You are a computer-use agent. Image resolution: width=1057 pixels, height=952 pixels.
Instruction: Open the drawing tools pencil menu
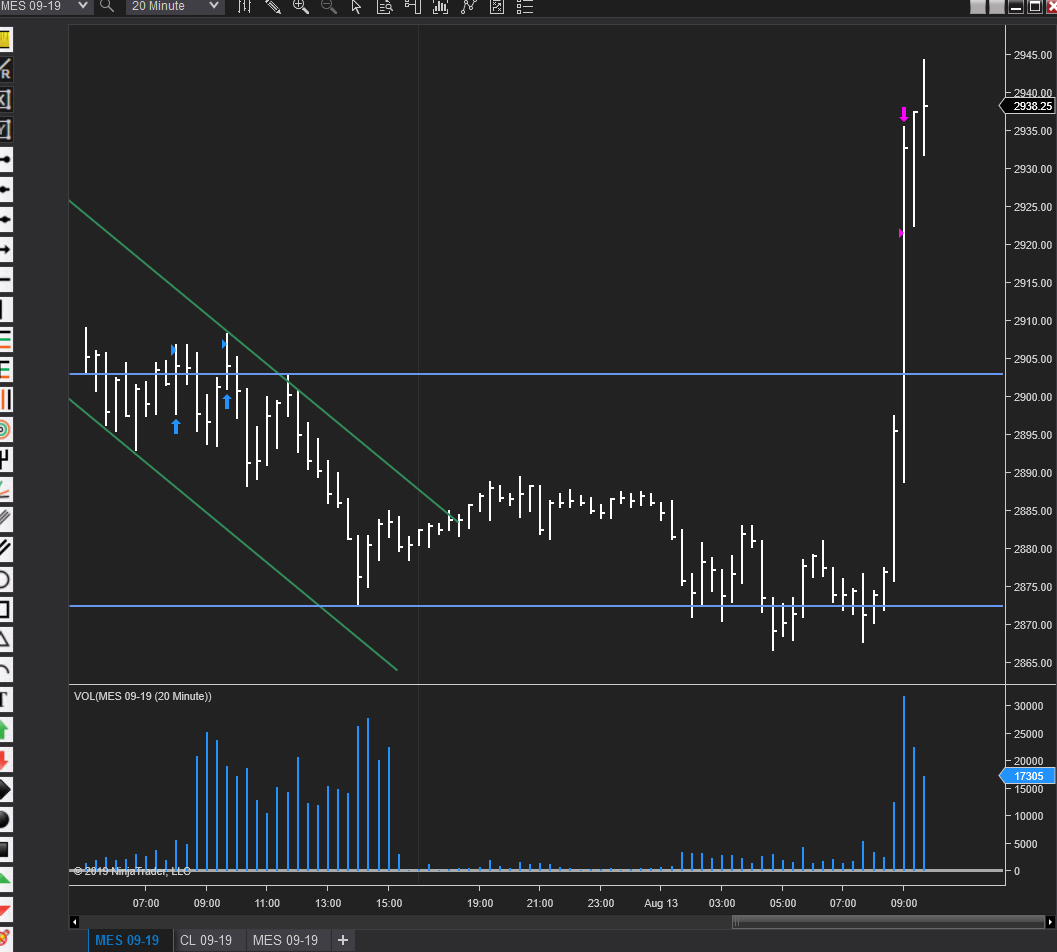point(273,7)
